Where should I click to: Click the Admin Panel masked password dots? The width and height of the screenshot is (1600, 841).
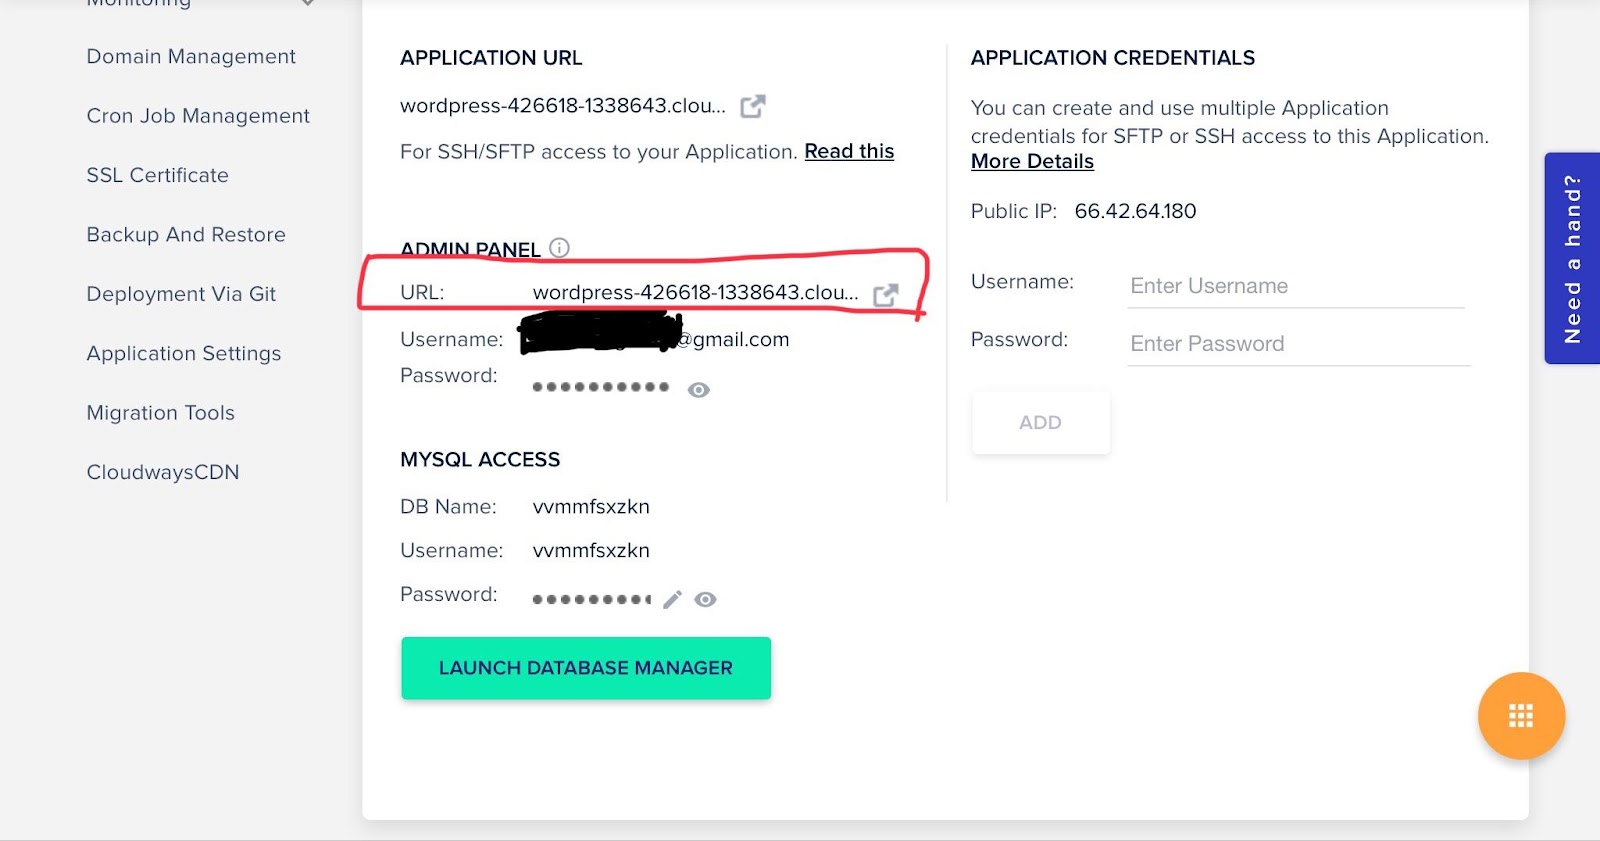click(601, 387)
